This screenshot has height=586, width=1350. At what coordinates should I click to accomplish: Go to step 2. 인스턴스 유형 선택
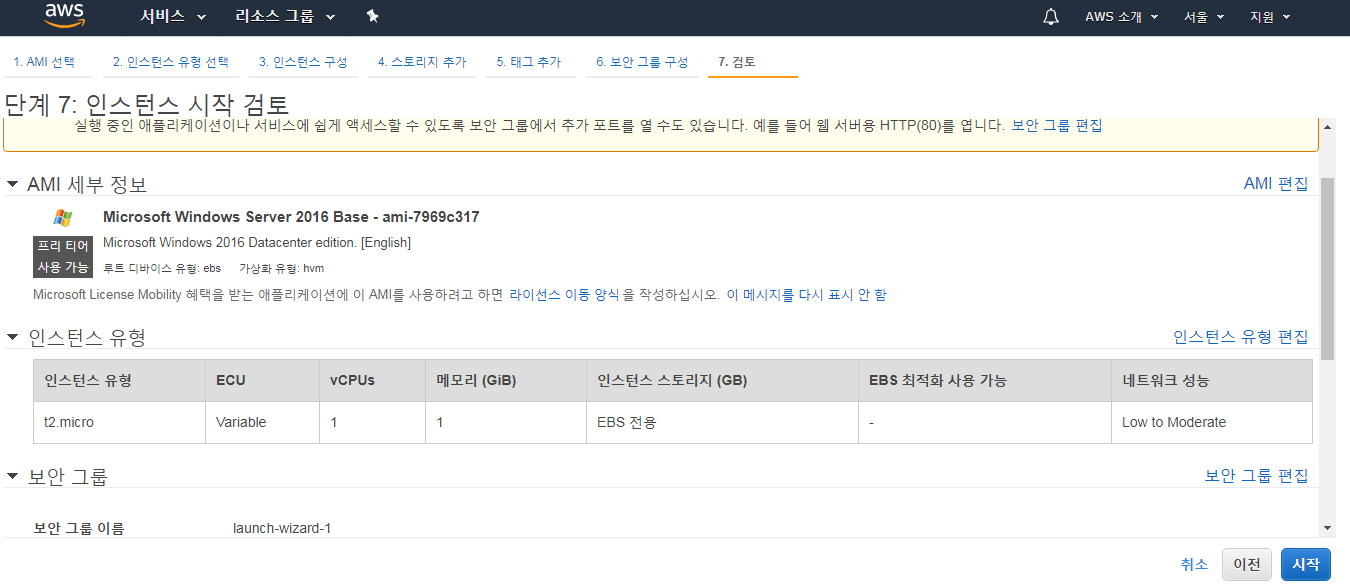click(x=170, y=62)
